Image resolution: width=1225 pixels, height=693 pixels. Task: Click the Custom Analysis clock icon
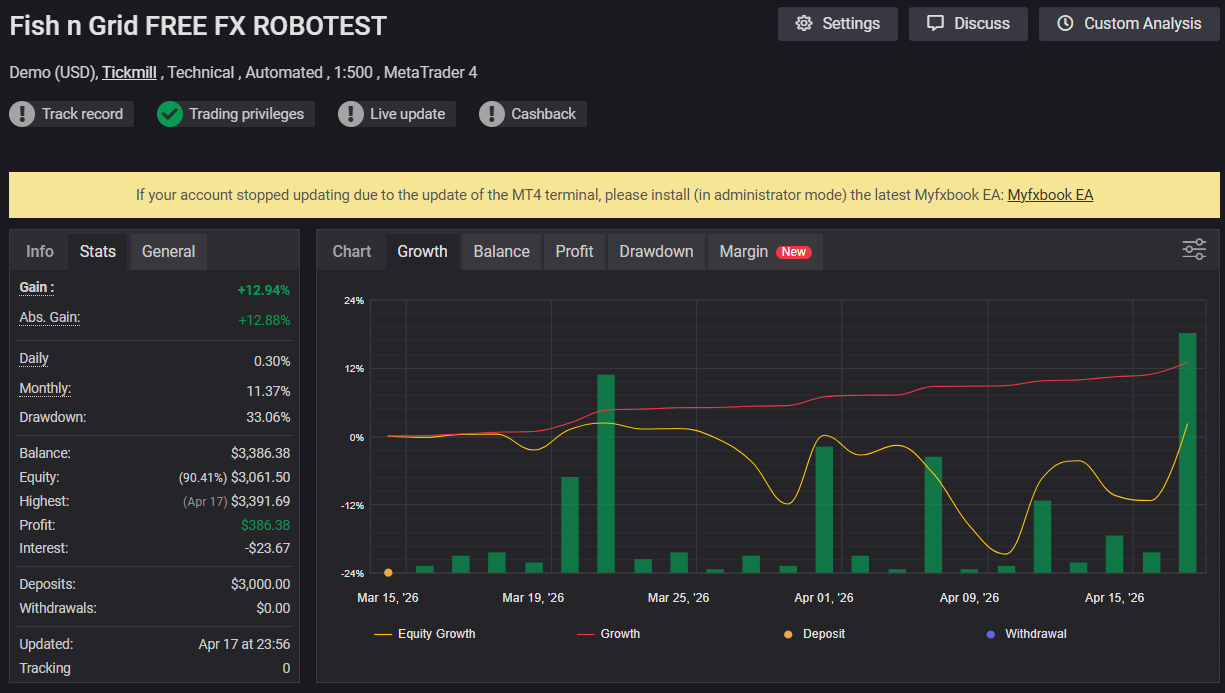pos(1066,24)
